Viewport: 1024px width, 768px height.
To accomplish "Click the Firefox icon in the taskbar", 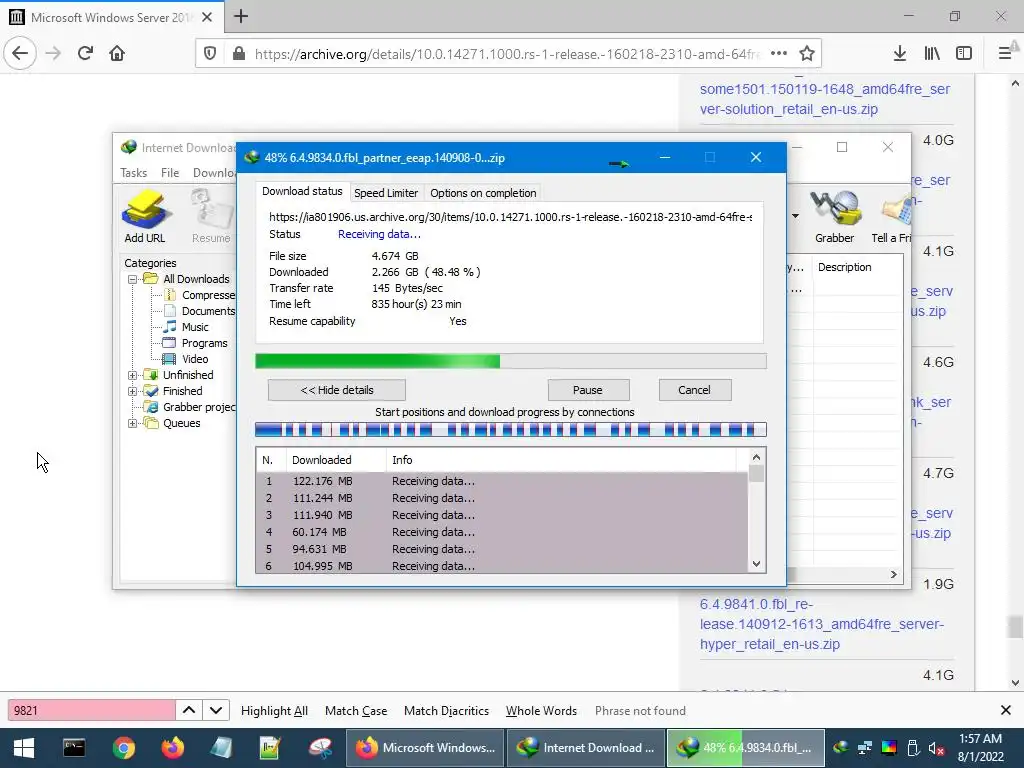I will 172,748.
